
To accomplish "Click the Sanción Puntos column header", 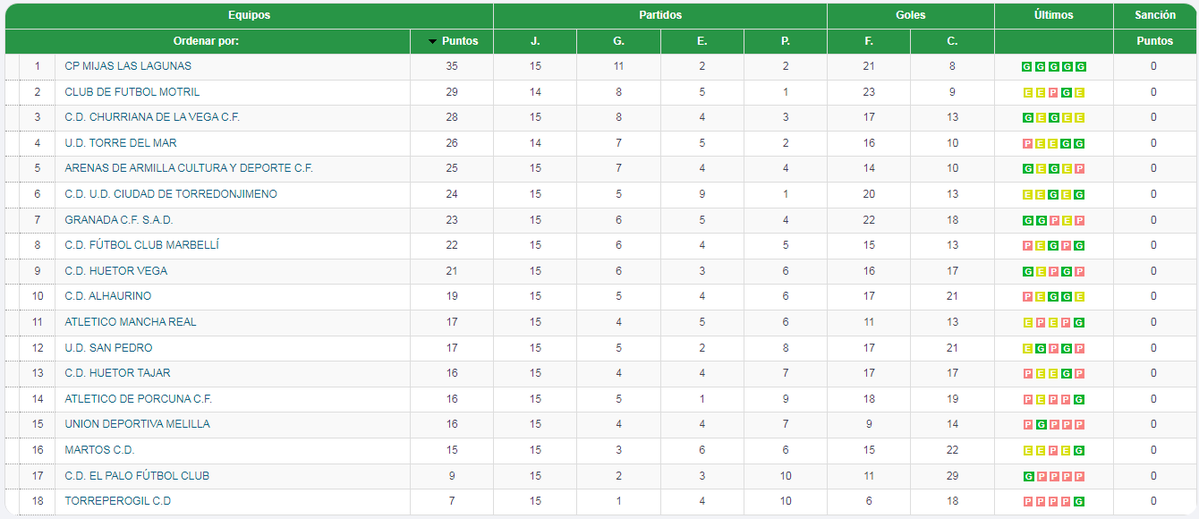I will click(1155, 42).
